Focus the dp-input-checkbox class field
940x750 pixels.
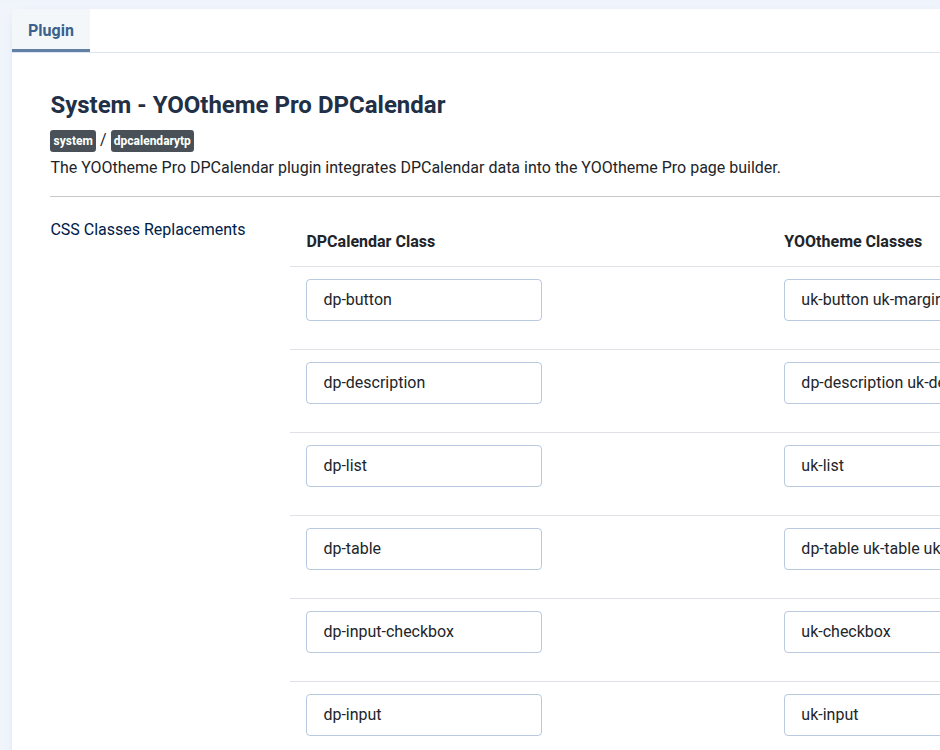423,632
